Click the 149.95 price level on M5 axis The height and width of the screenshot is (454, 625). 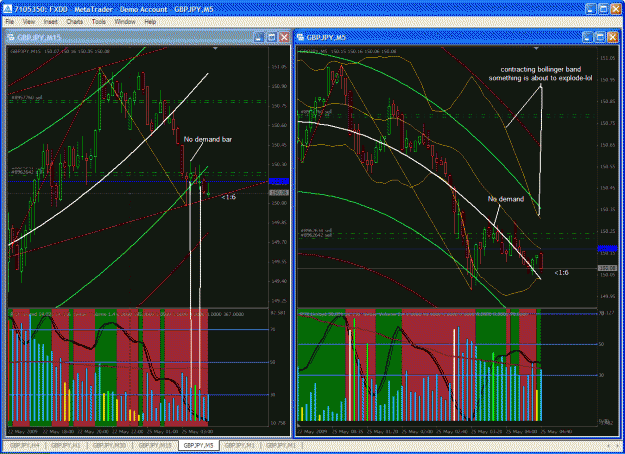click(x=607, y=296)
